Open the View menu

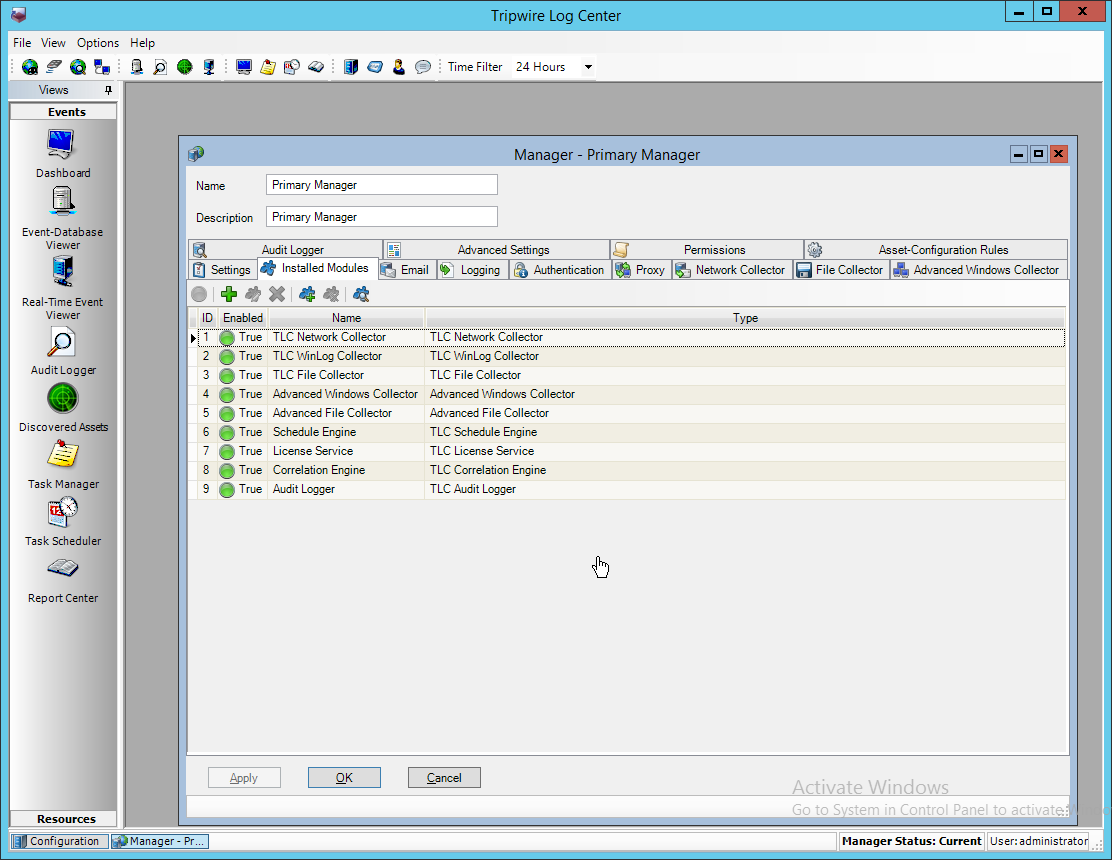[53, 43]
